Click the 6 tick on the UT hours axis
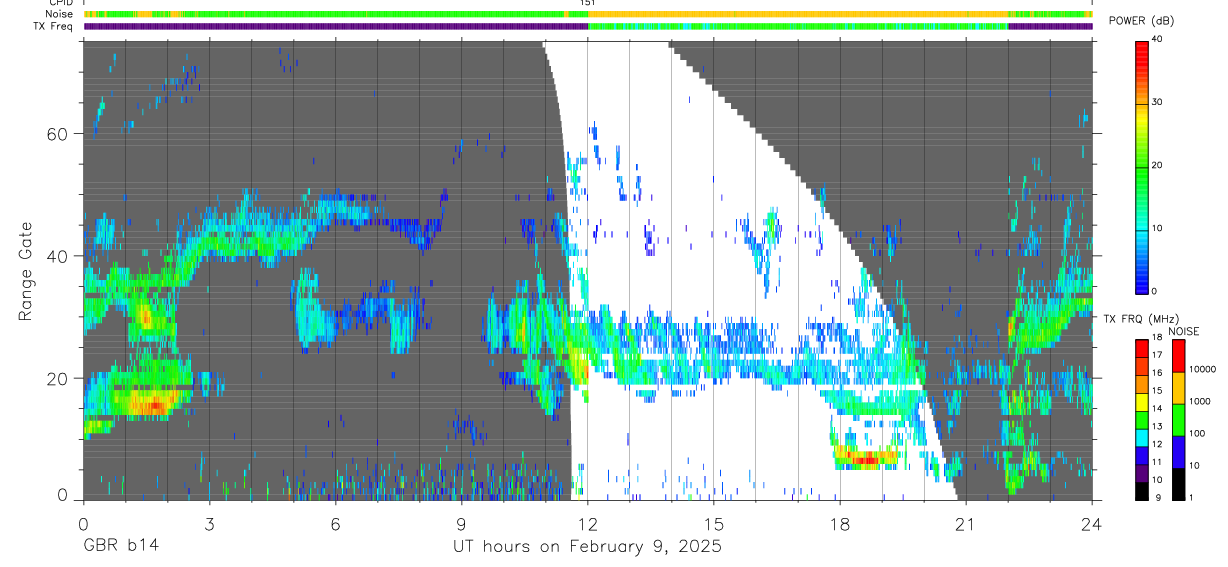The image size is (1228, 567). point(335,523)
